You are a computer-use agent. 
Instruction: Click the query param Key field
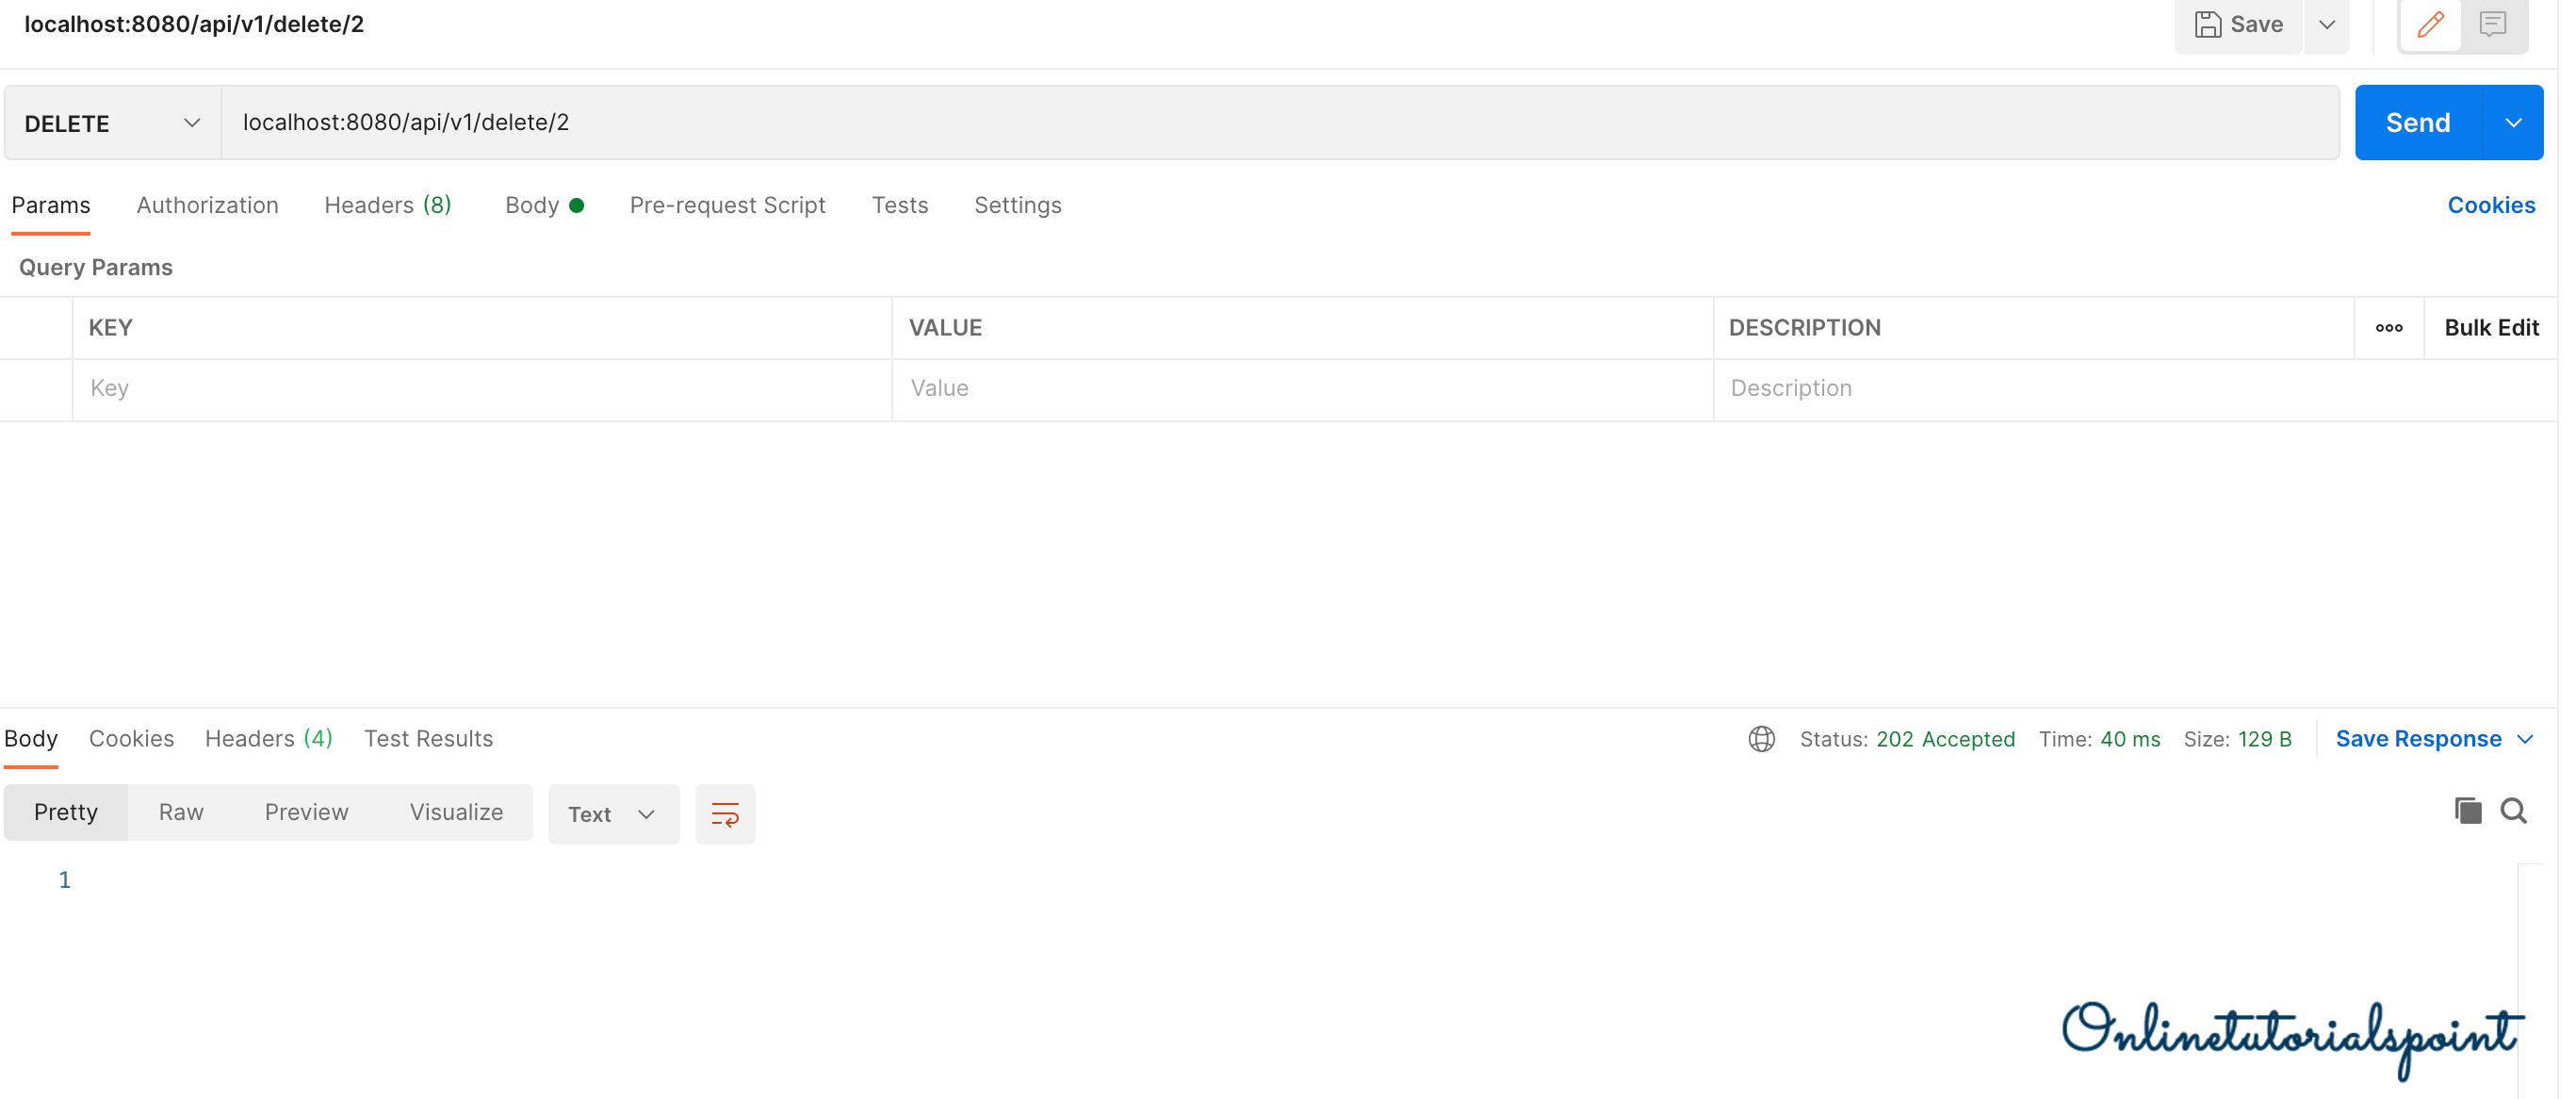(x=480, y=388)
